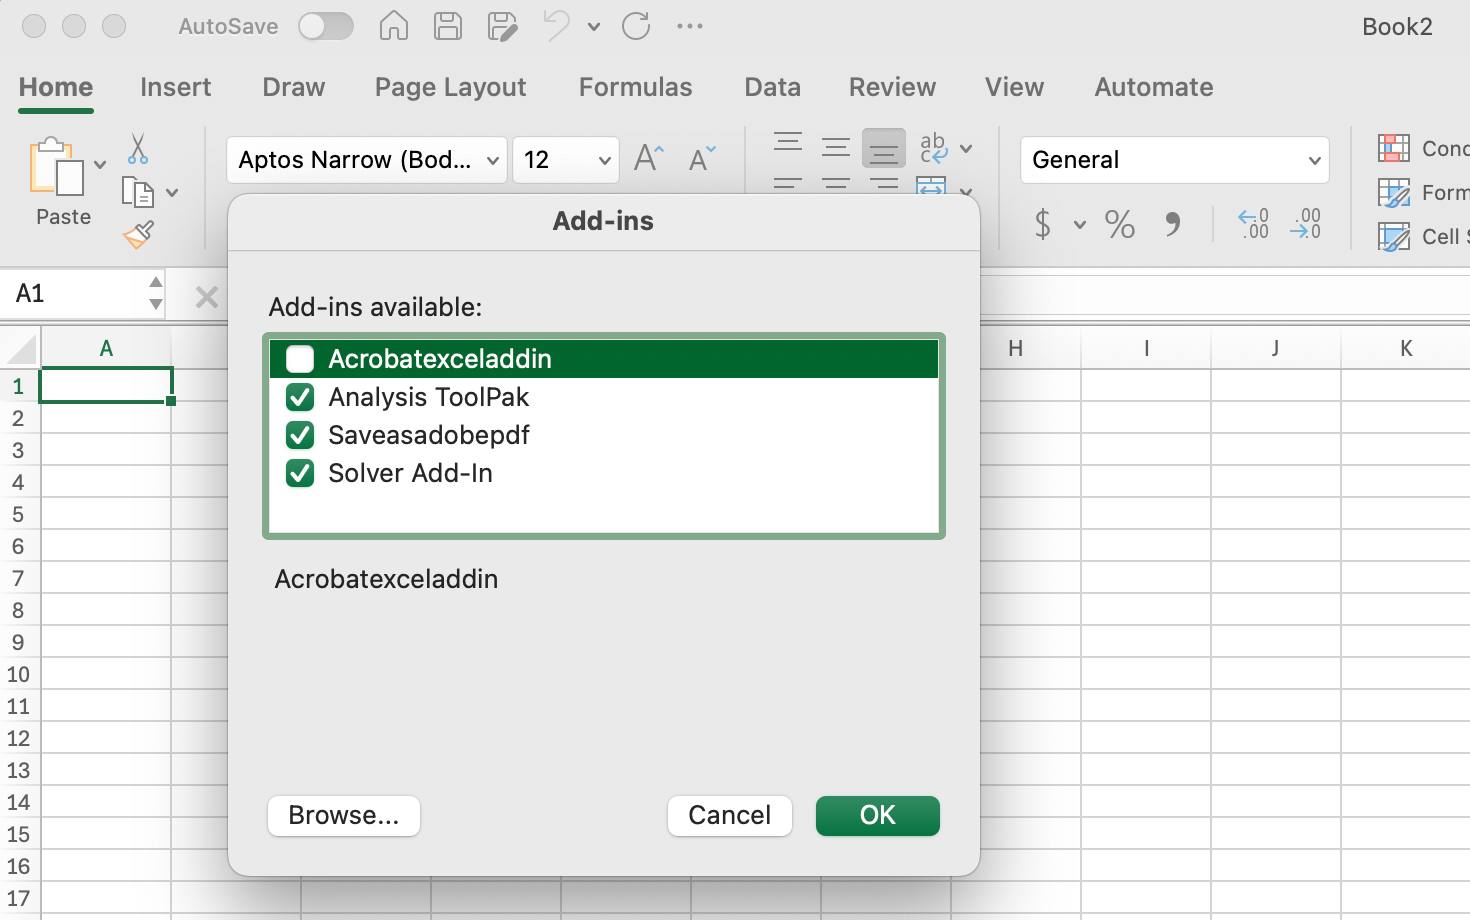Expand the Paste options arrow

pos(100,165)
